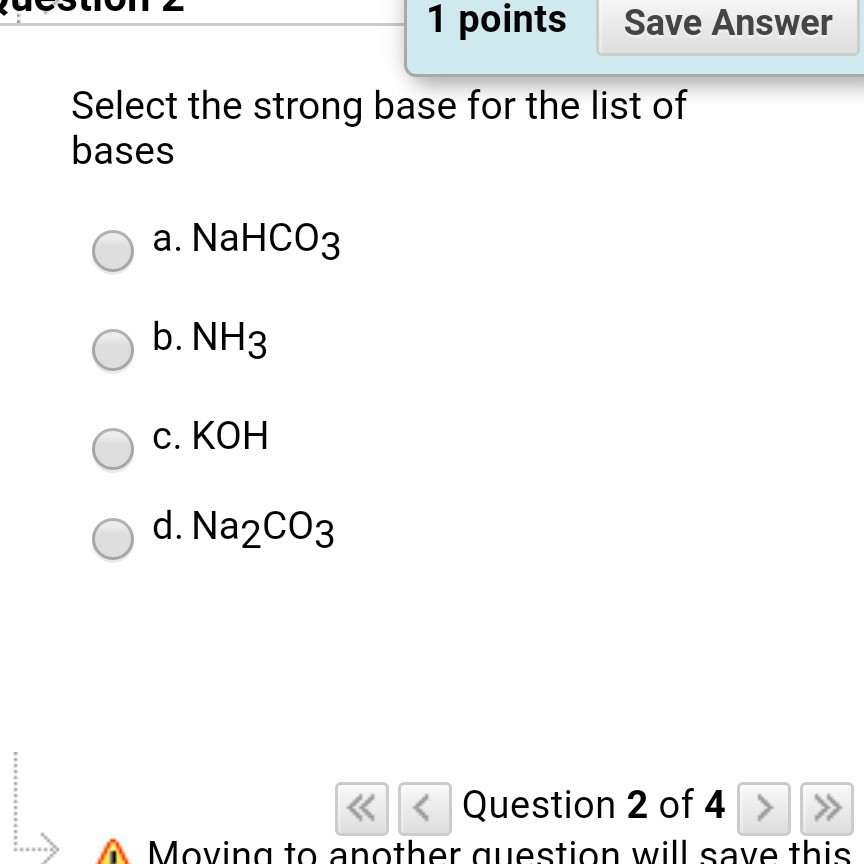Viewport: 864px width, 864px height.
Task: Select answer d. Na2CO3
Action: 113,539
